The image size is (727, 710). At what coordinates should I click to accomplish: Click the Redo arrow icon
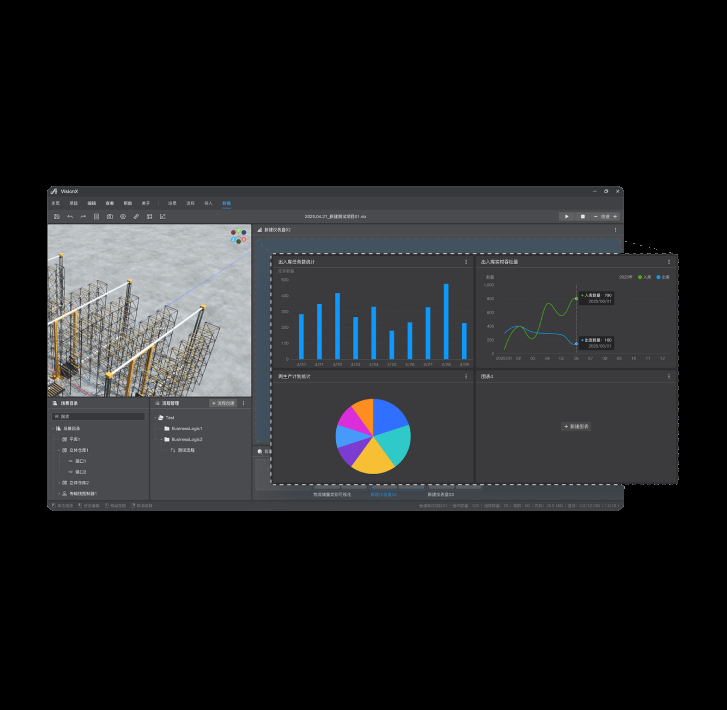point(83,217)
